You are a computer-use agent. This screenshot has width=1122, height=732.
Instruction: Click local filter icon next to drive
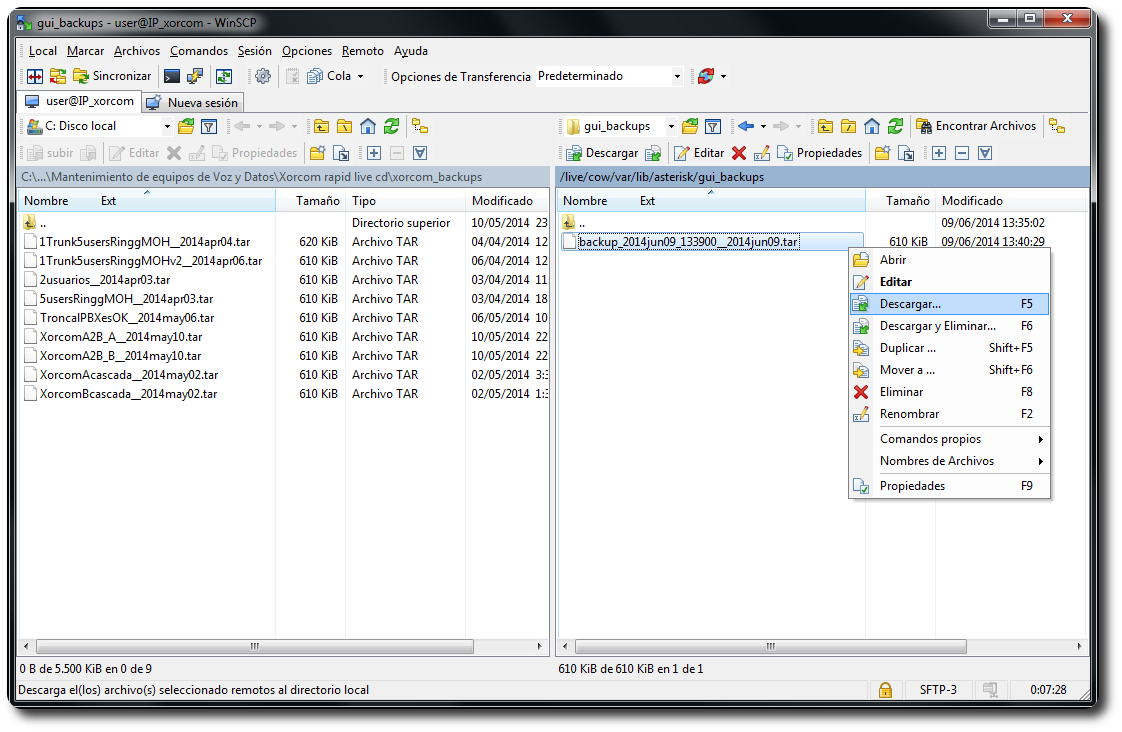point(209,127)
